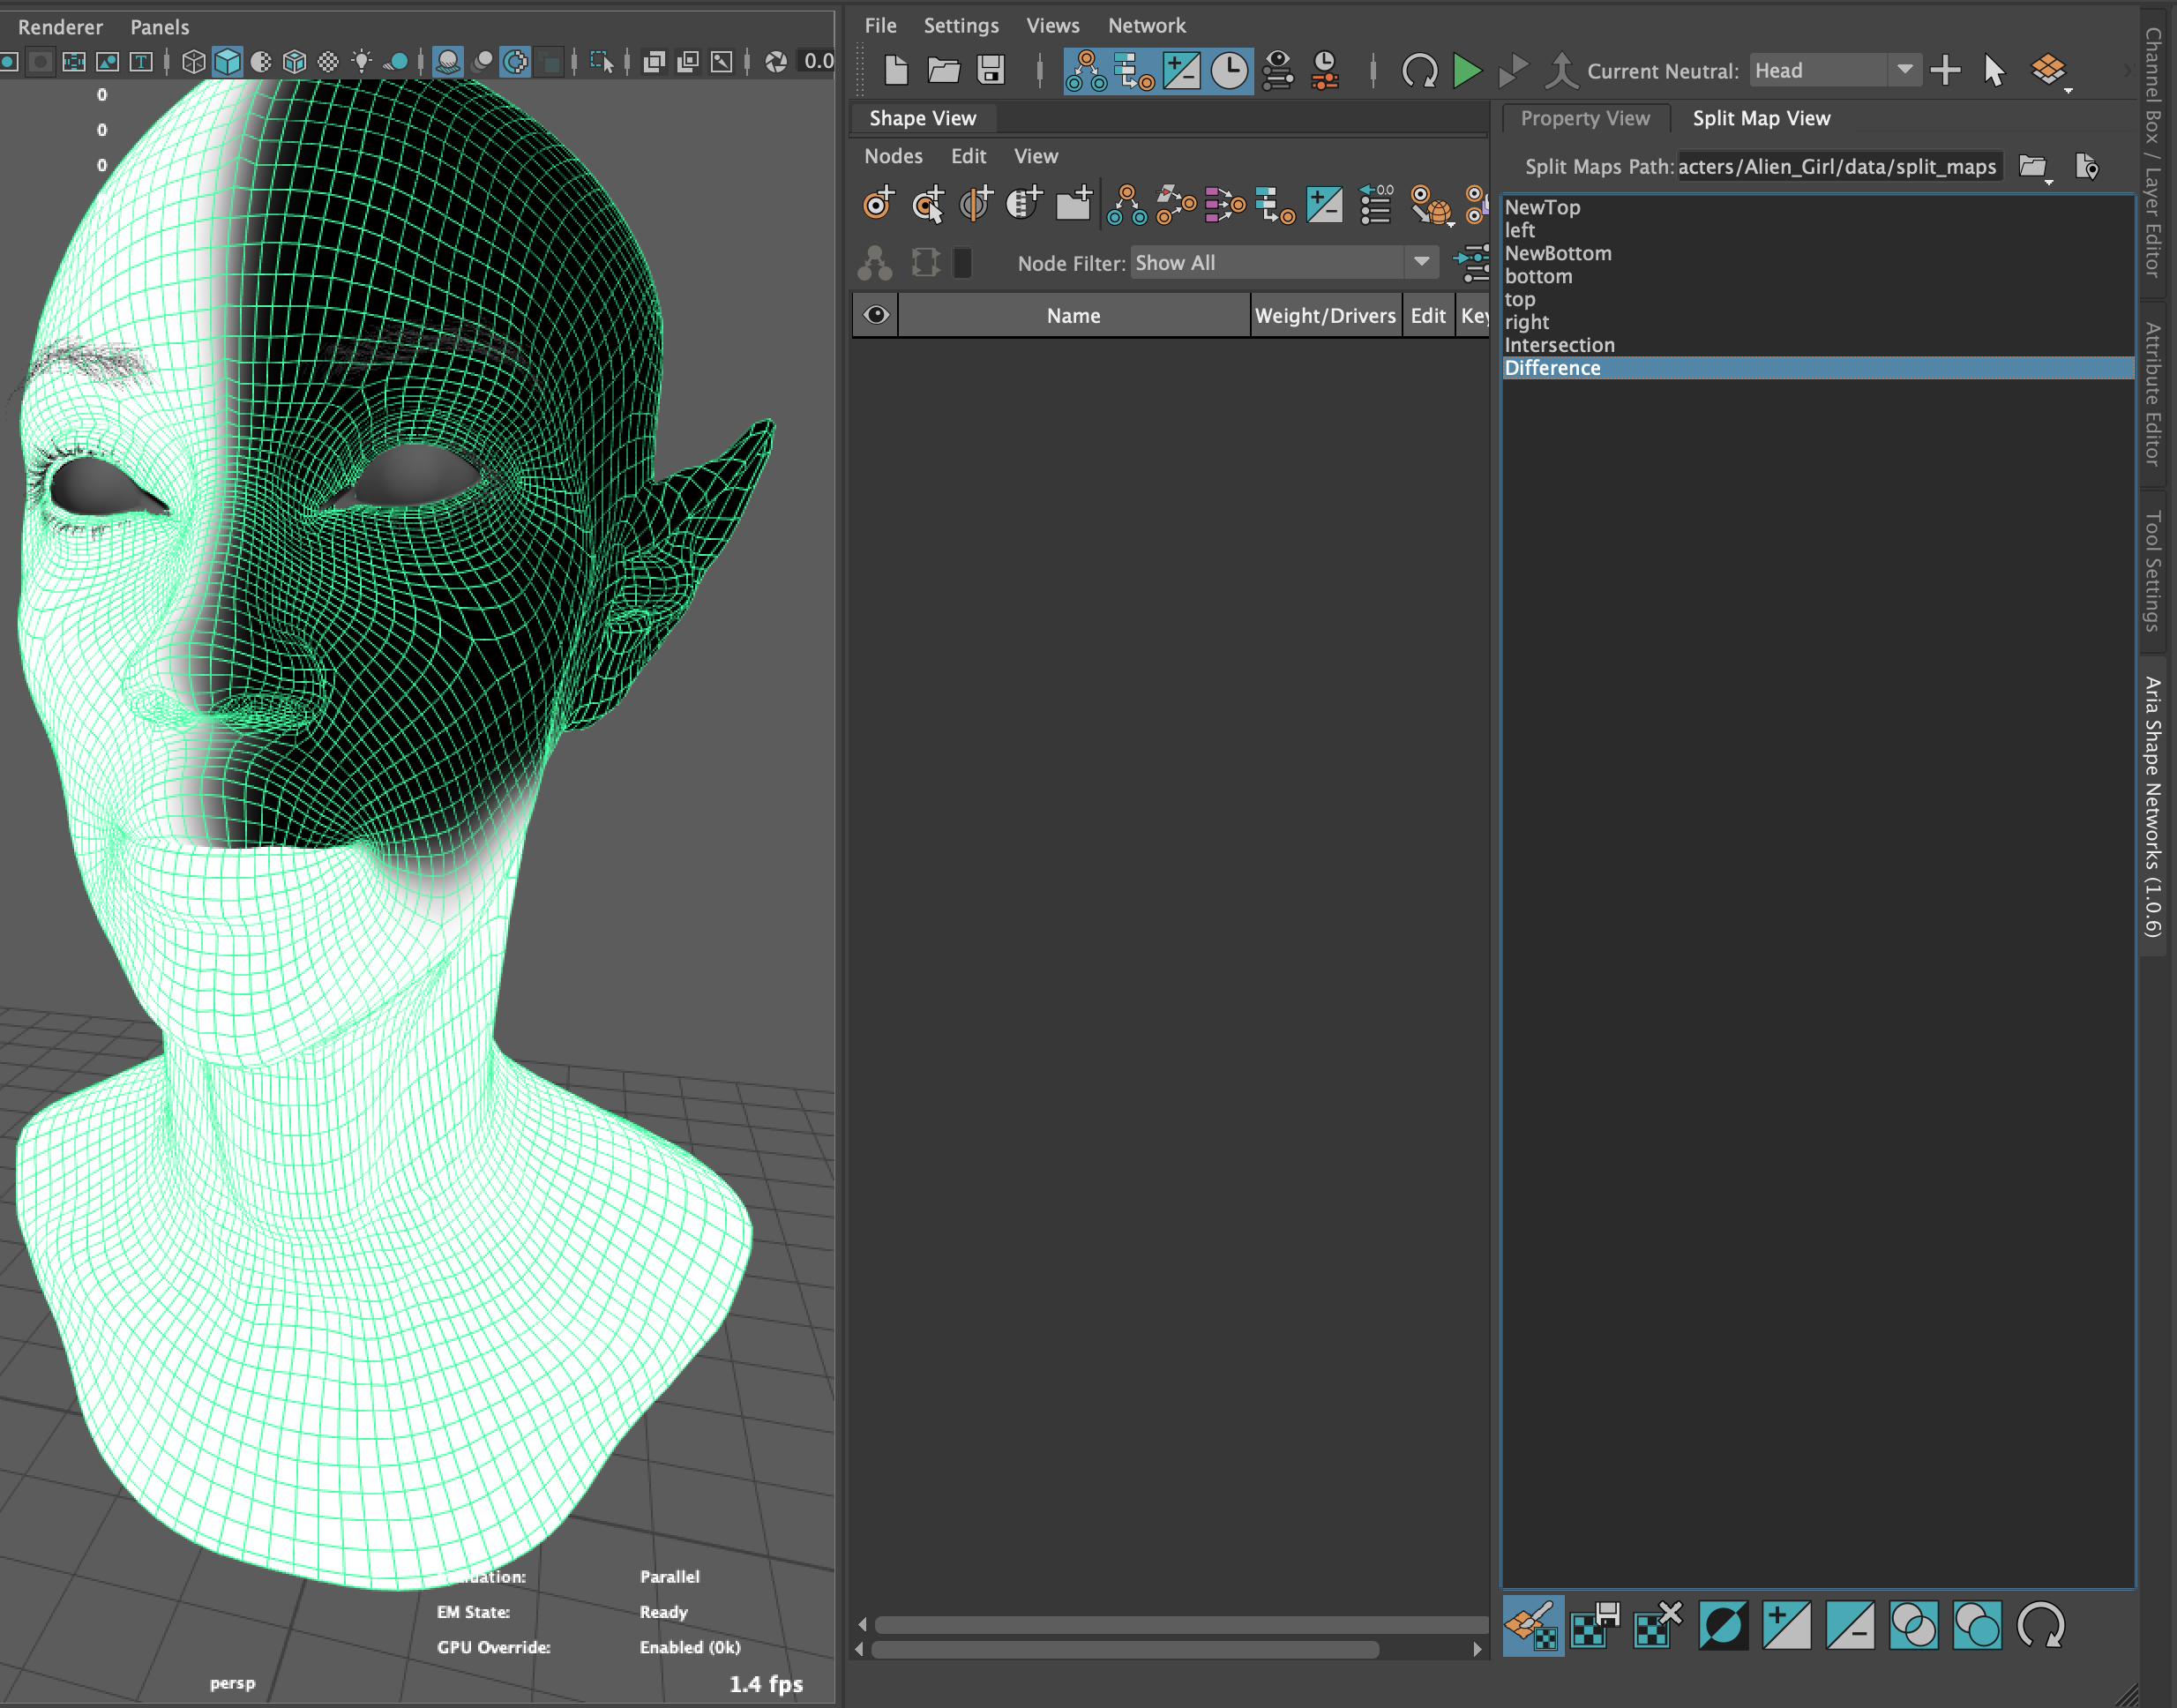This screenshot has width=2177, height=1708.
Task: Open the Panels viewport menu
Action: click(159, 27)
